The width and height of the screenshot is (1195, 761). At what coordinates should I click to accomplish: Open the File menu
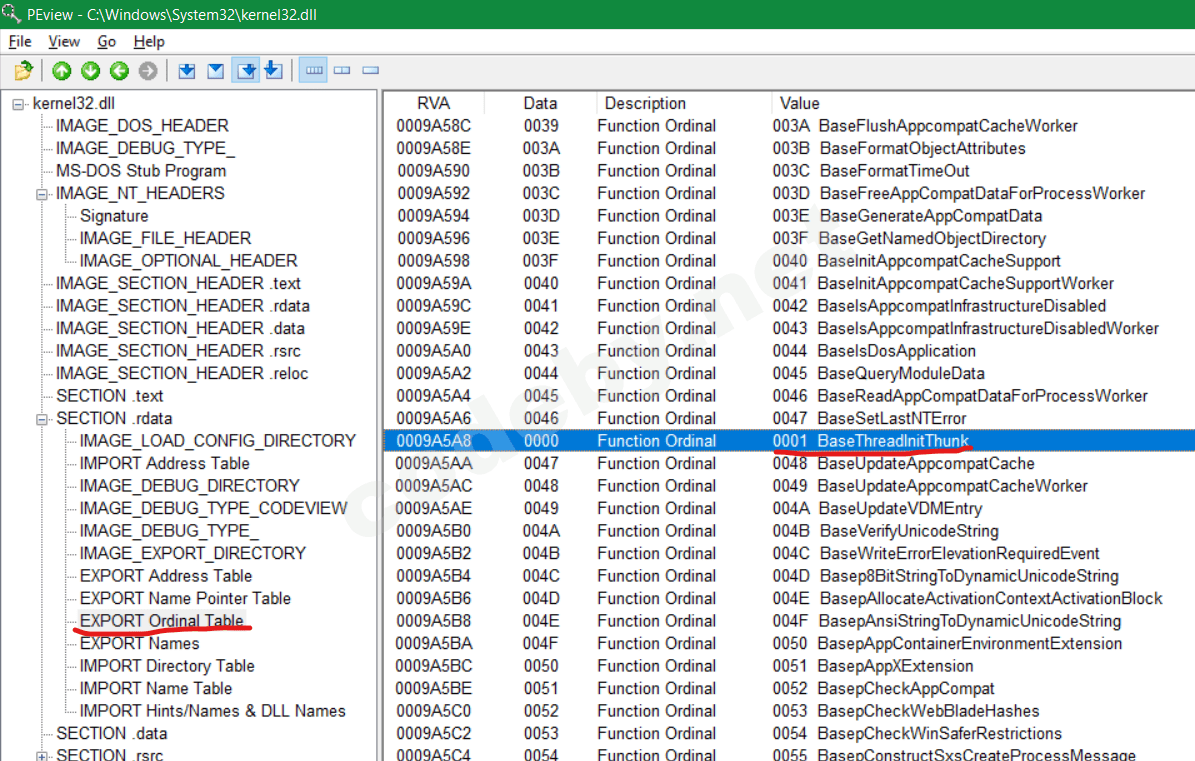point(20,42)
